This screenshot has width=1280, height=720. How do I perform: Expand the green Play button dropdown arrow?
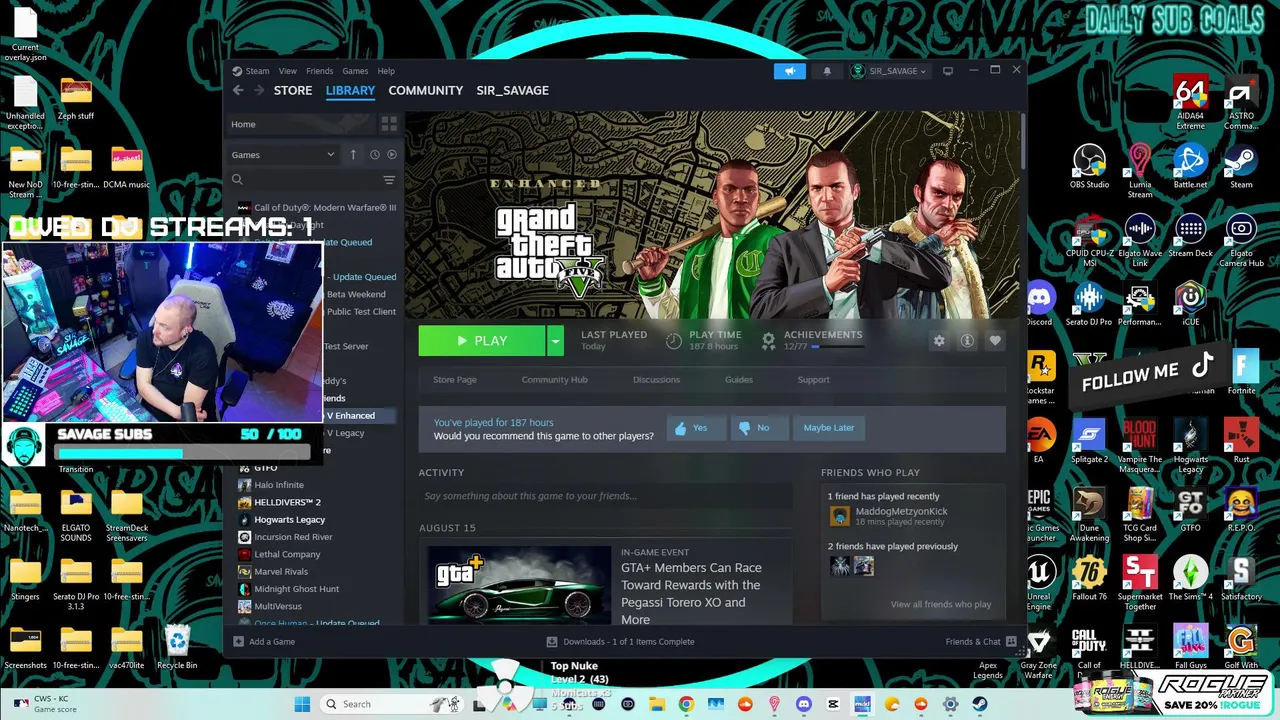tap(555, 341)
